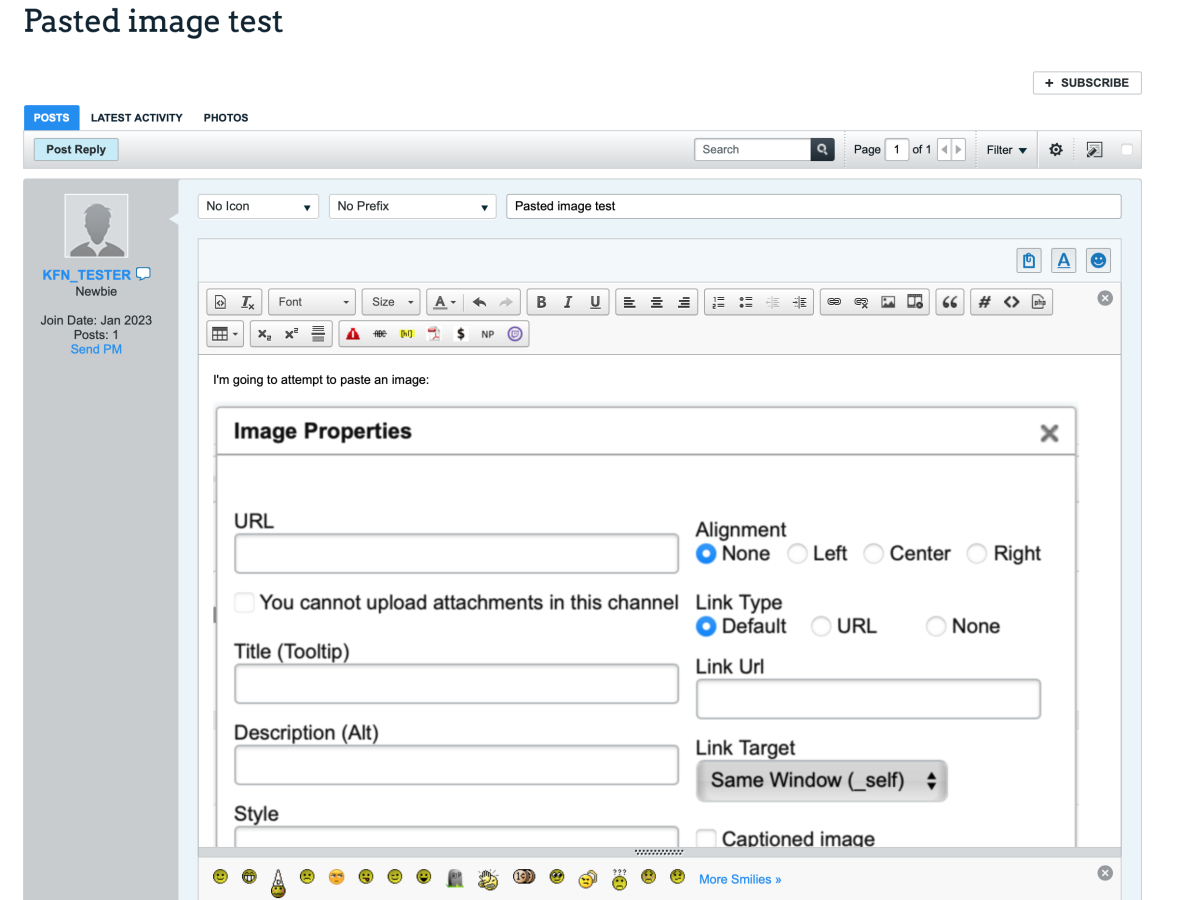This screenshot has width=1193, height=900.
Task: Insert a bulleted list
Action: click(x=746, y=302)
